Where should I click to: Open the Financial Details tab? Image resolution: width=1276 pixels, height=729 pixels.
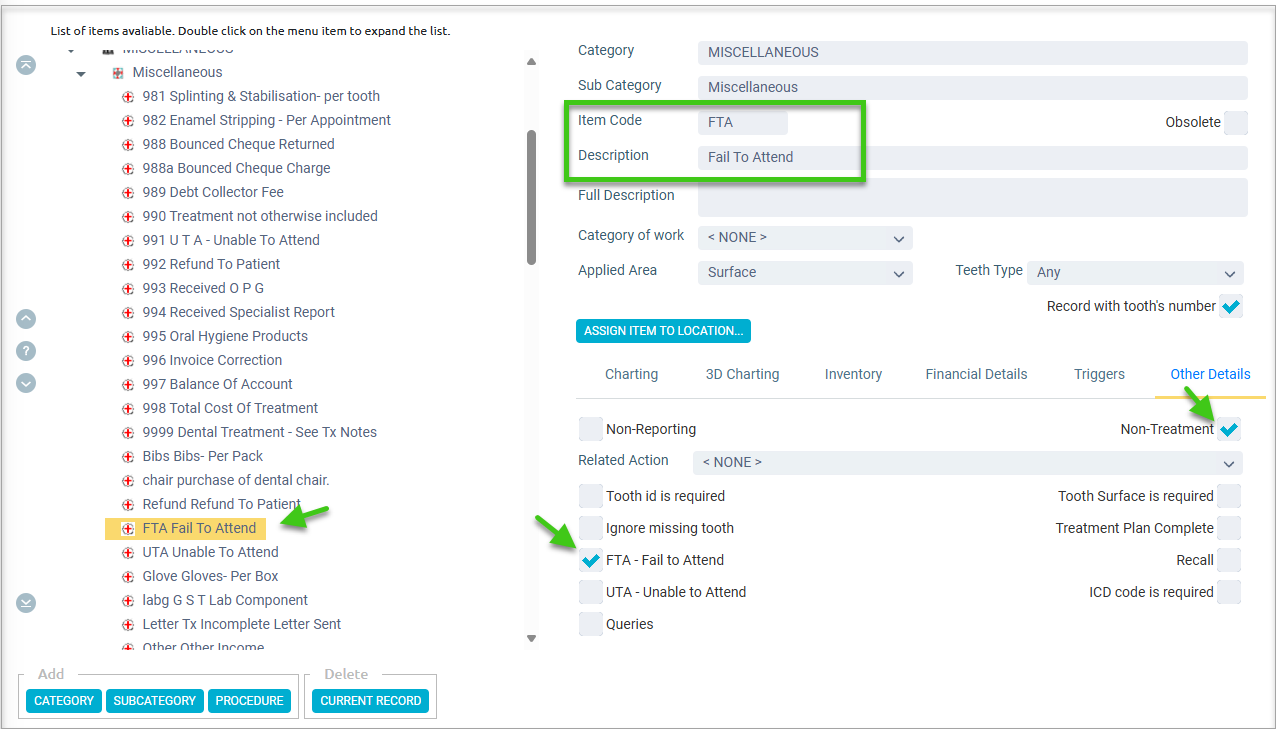coord(976,374)
